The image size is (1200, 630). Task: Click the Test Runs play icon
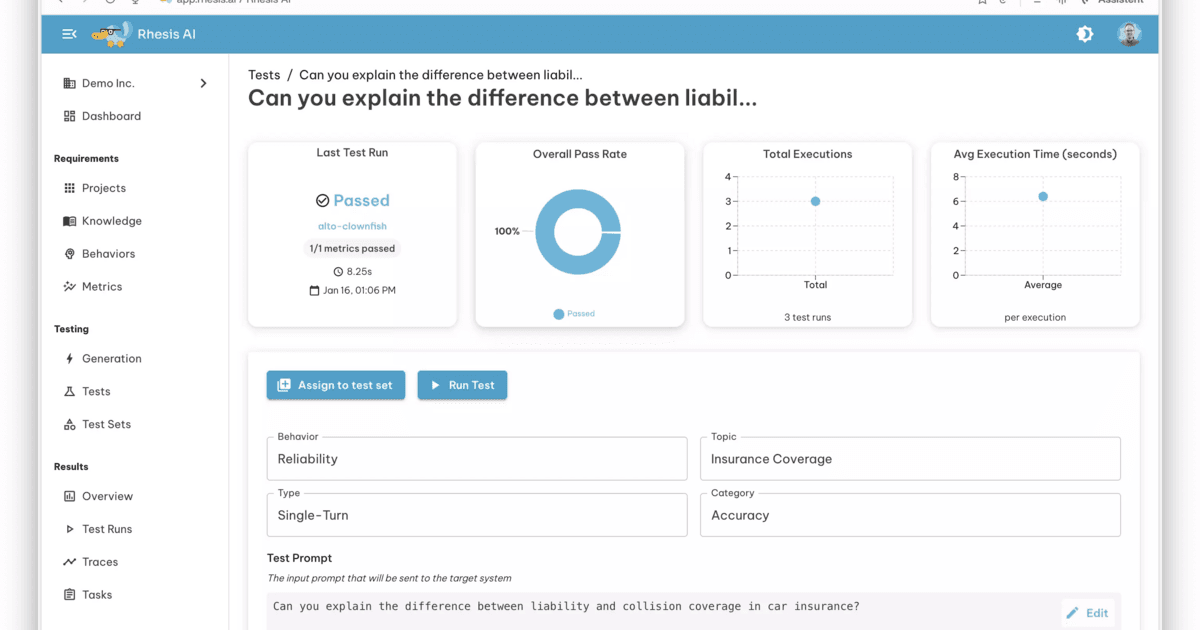pos(69,529)
